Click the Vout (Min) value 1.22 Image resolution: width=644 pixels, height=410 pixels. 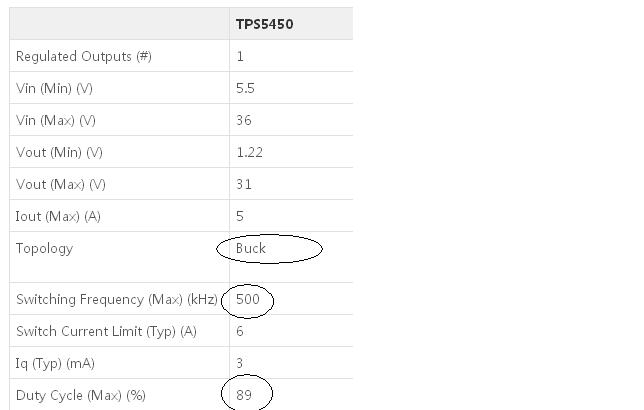coord(248,152)
